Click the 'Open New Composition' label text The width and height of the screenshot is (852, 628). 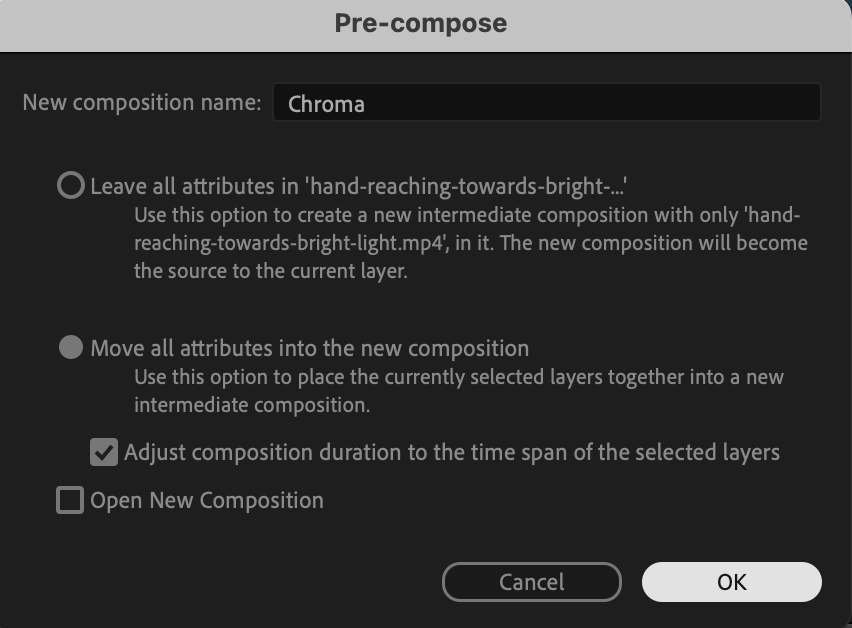coord(207,500)
